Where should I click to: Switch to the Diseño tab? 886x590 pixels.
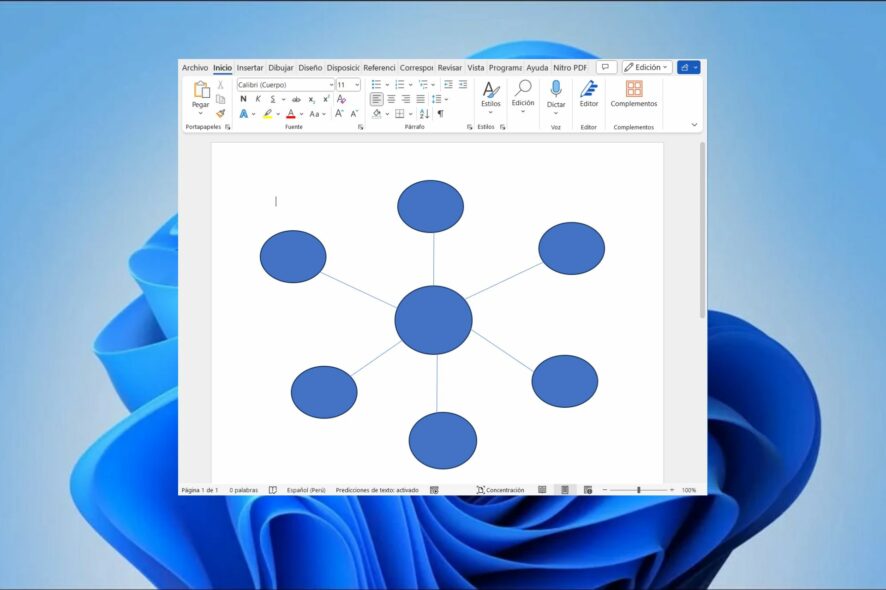click(x=310, y=67)
